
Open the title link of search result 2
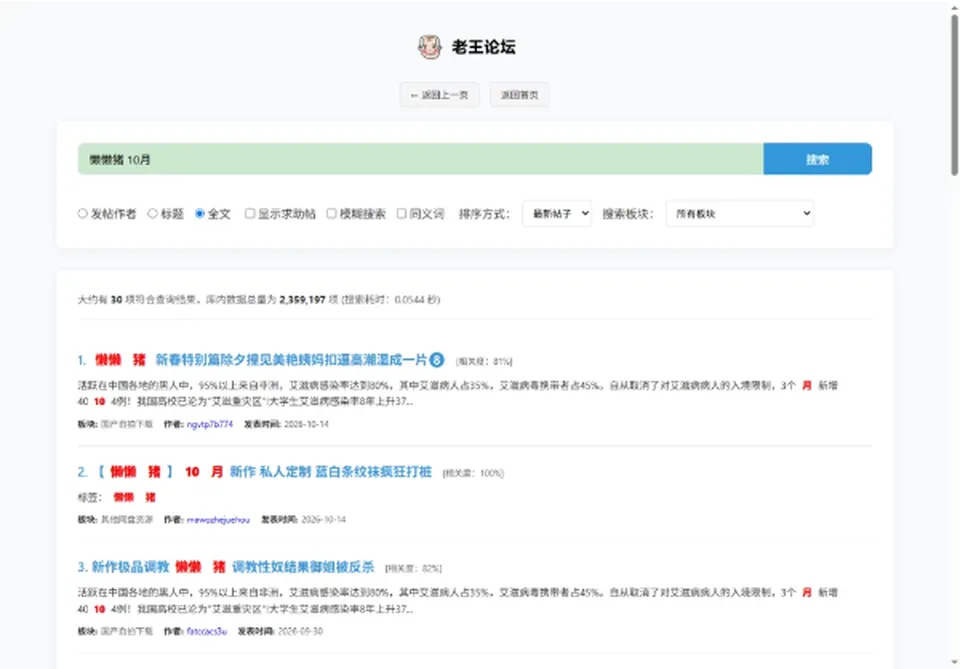255,472
